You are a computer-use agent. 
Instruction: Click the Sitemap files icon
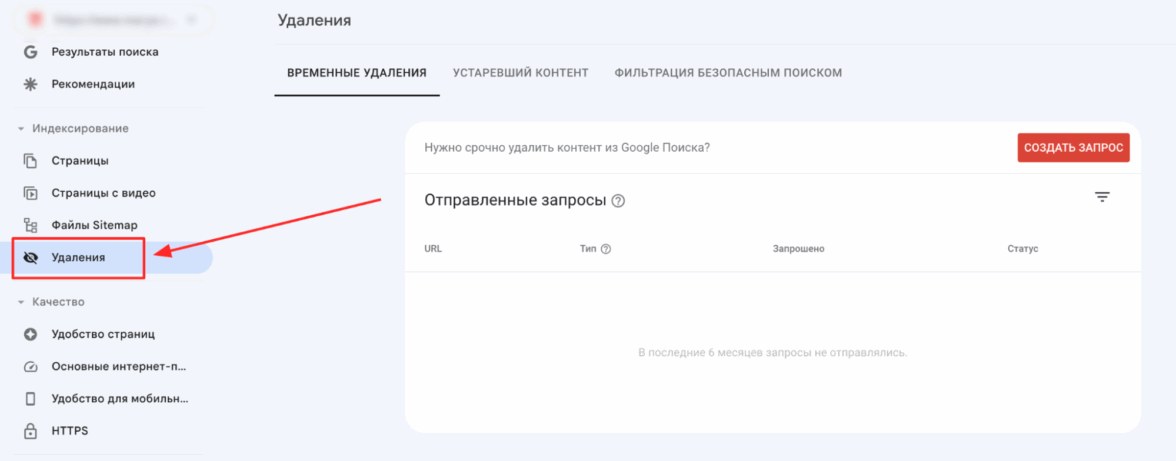coord(30,225)
